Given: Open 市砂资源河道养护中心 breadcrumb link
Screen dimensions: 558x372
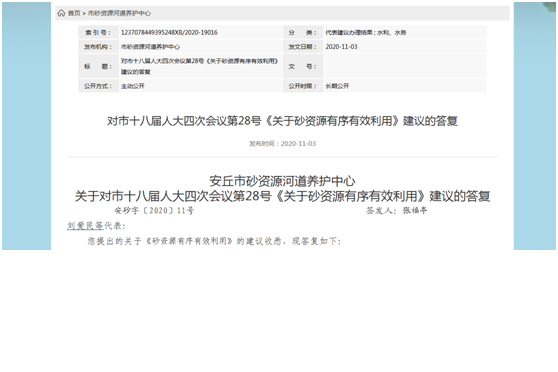Looking at the screenshot, I should pos(119,14).
